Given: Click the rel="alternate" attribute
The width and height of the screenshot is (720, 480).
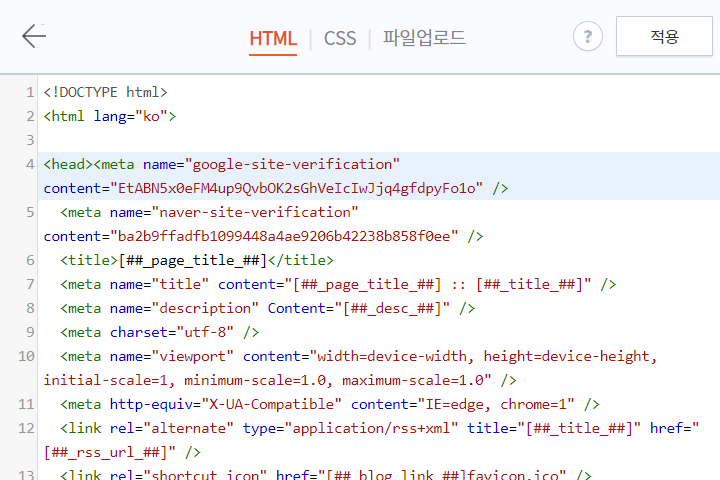Looking at the screenshot, I should pyautogui.click(x=172, y=428).
